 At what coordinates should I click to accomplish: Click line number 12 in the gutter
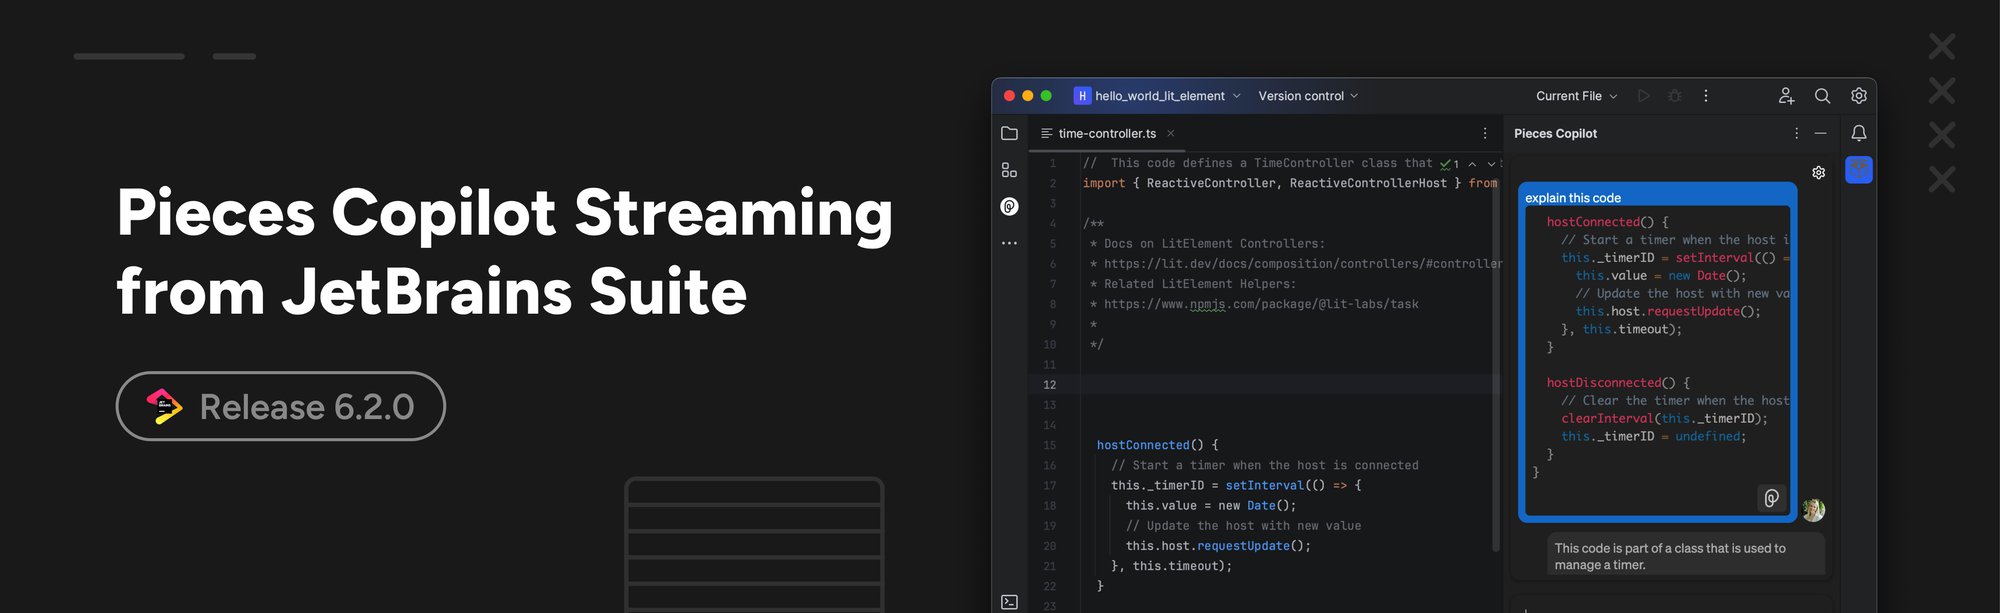coord(1049,384)
